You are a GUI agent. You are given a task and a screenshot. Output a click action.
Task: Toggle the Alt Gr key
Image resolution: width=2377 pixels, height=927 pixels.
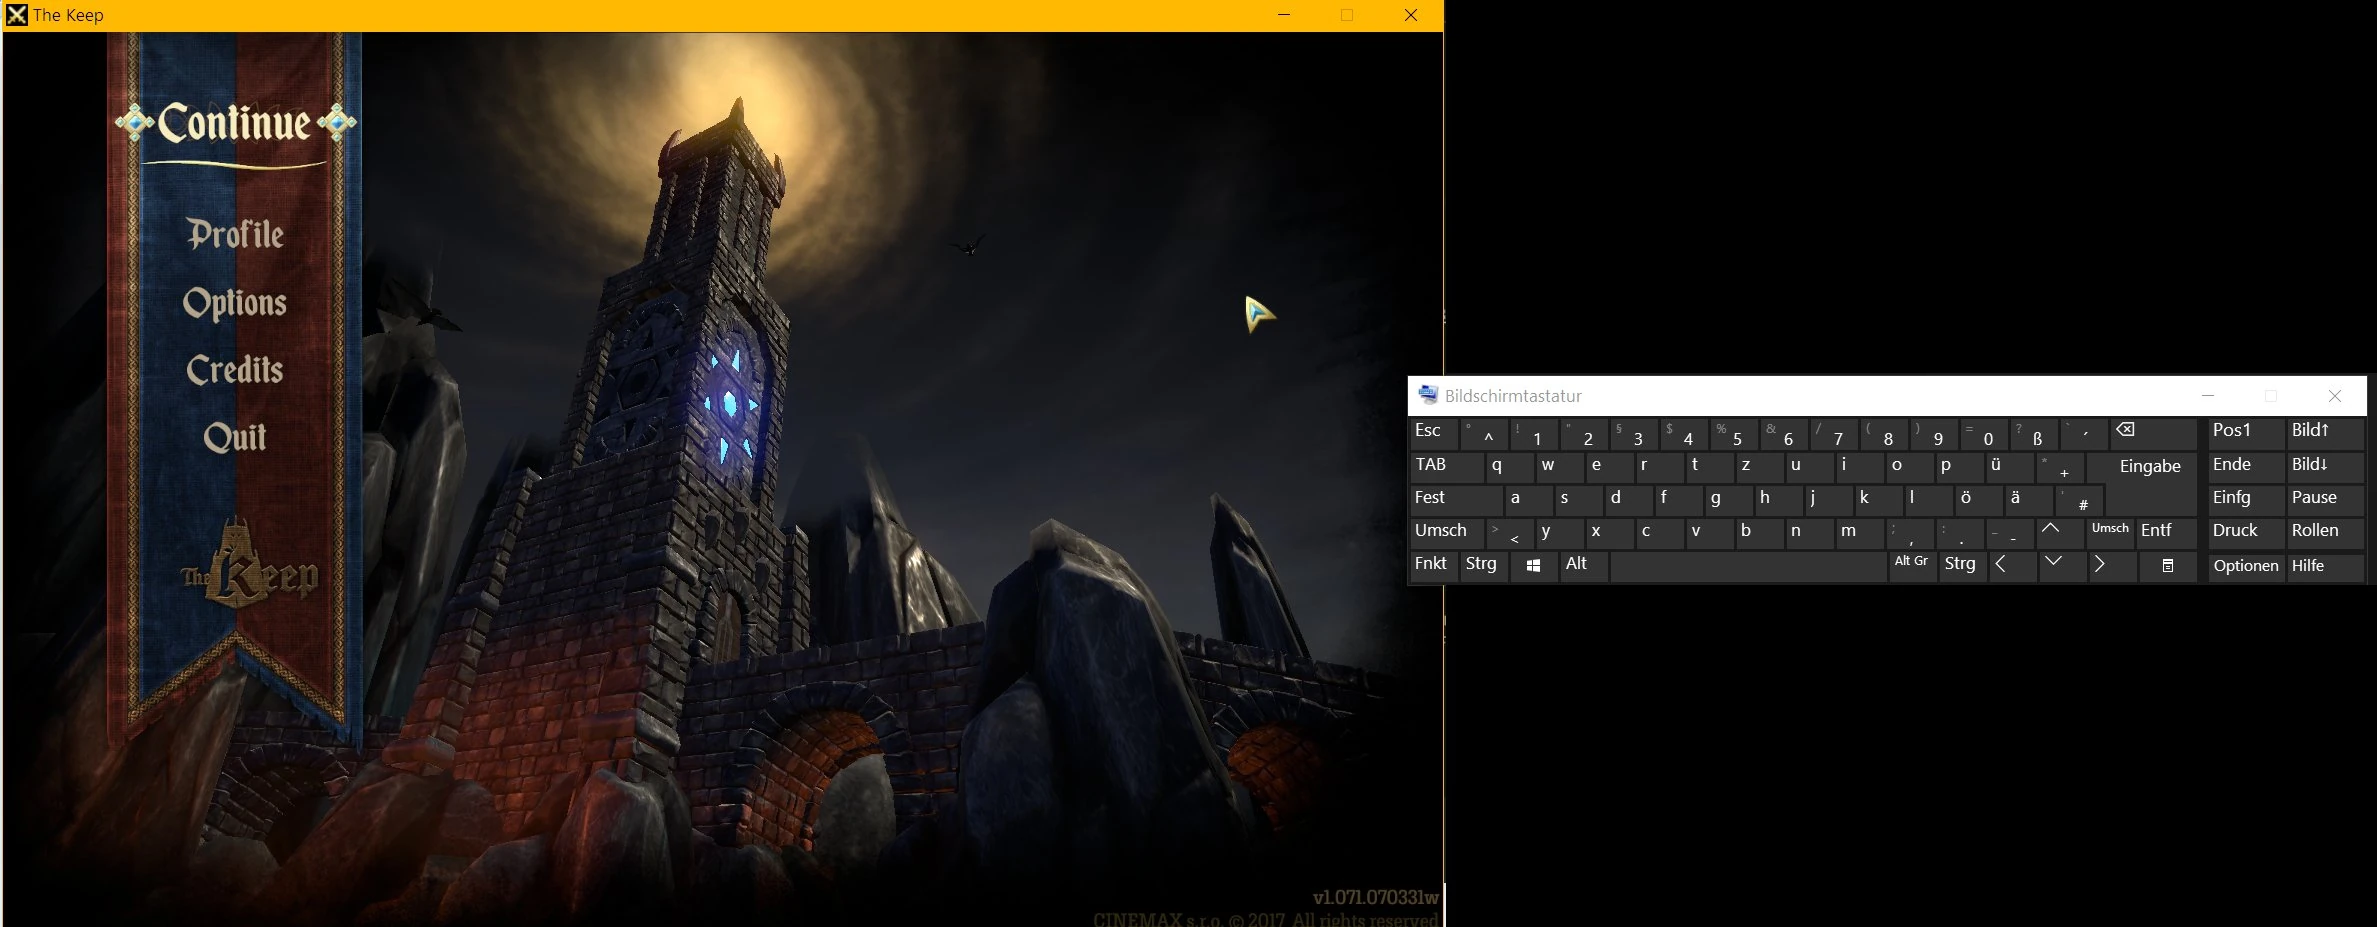point(1911,566)
